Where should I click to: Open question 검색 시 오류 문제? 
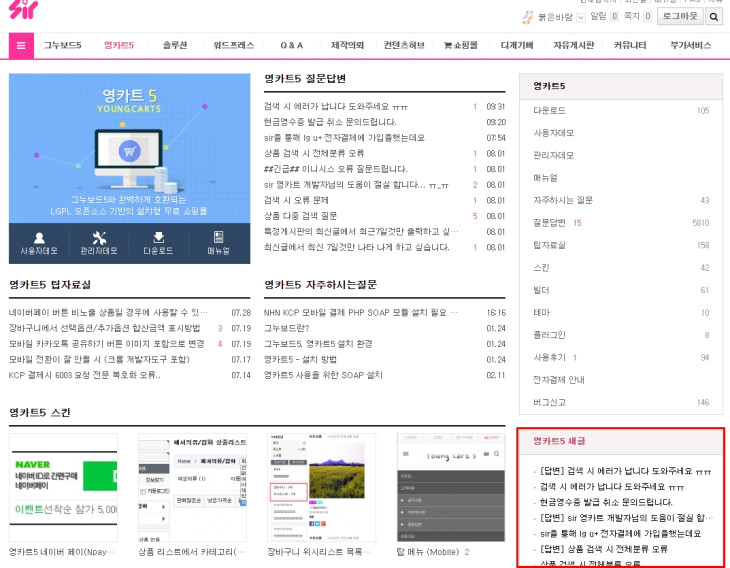pyautogui.click(x=296, y=200)
